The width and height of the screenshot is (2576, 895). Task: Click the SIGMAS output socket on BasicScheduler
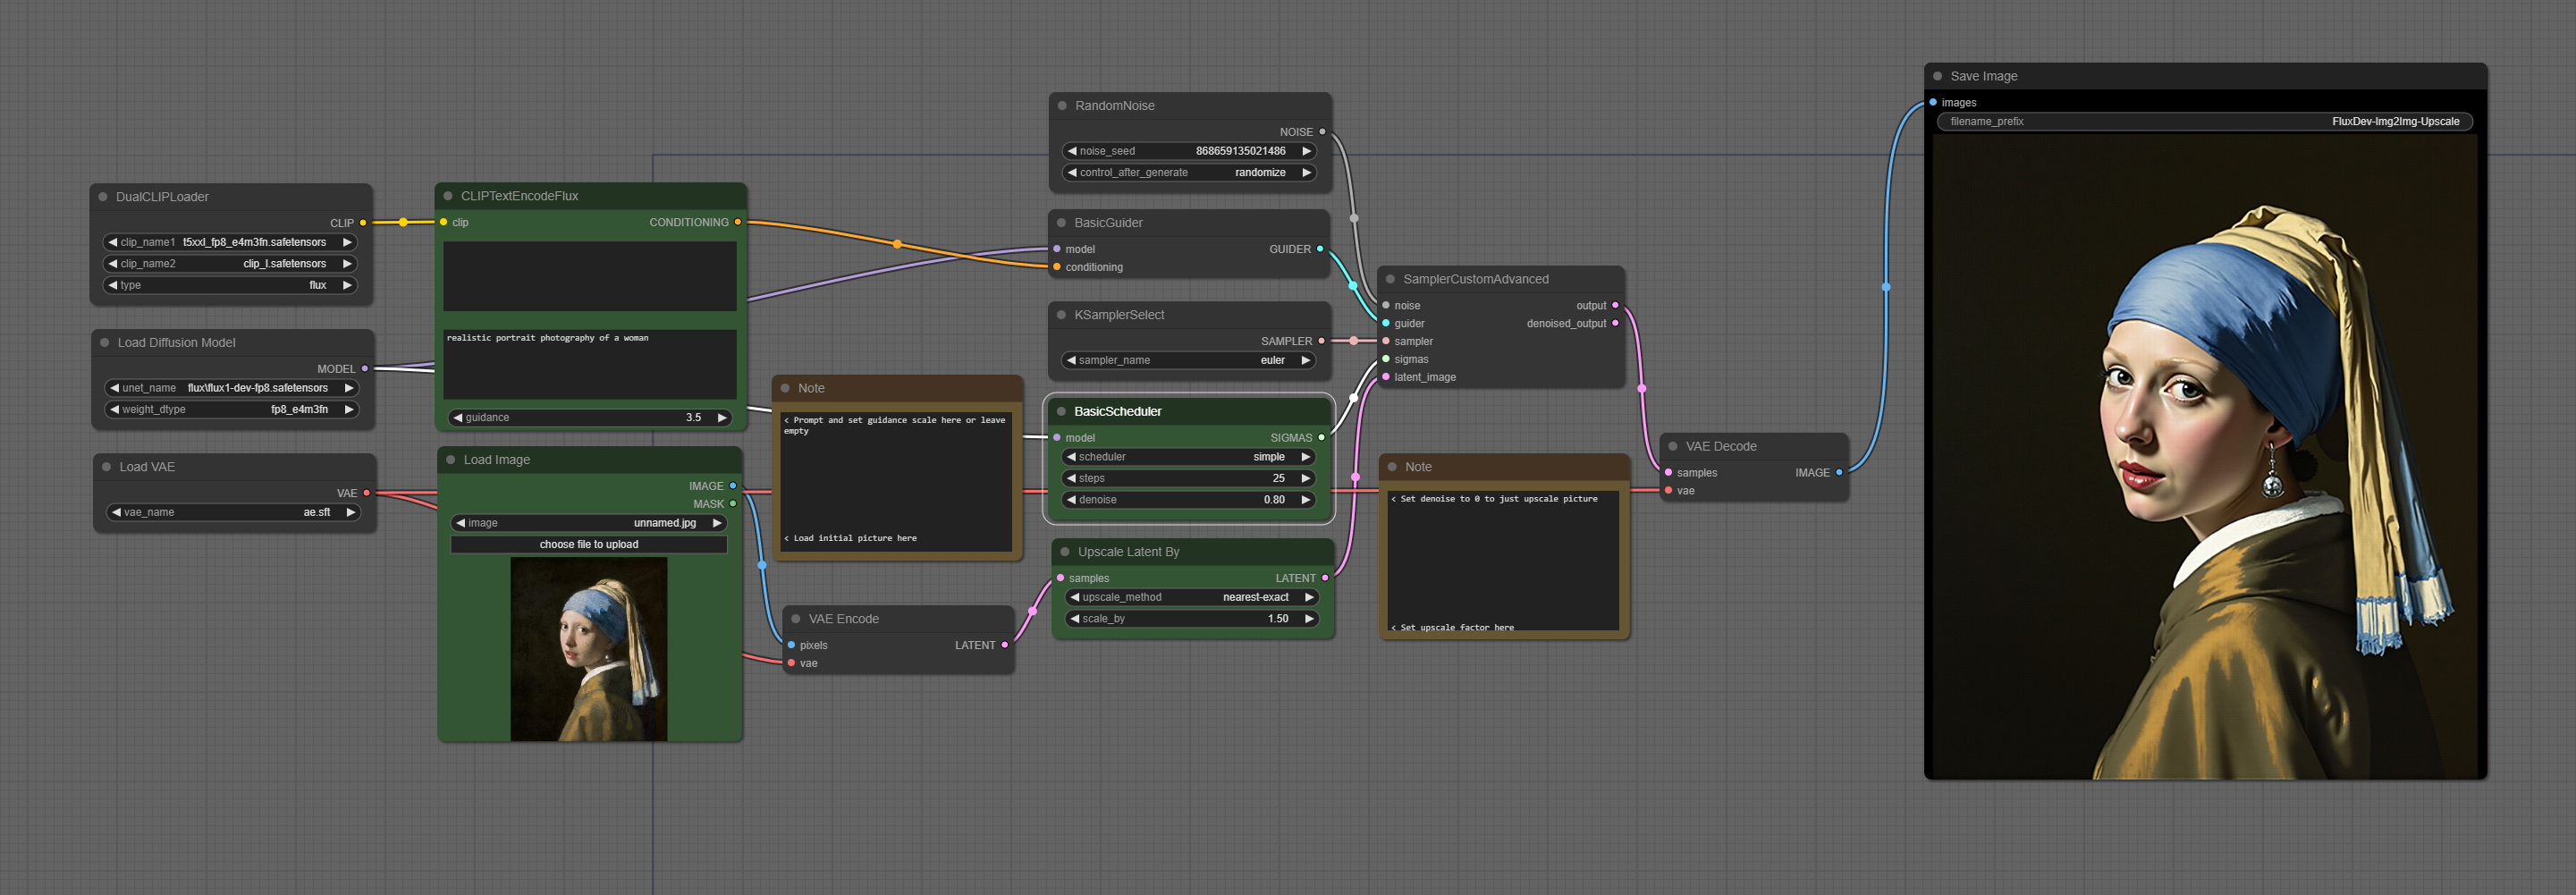click(1321, 438)
